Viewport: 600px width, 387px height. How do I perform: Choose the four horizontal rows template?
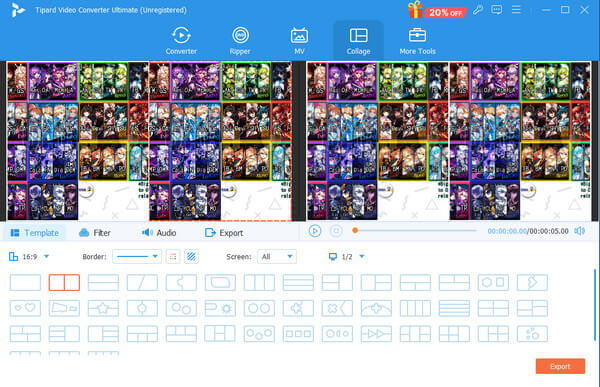pyautogui.click(x=454, y=308)
